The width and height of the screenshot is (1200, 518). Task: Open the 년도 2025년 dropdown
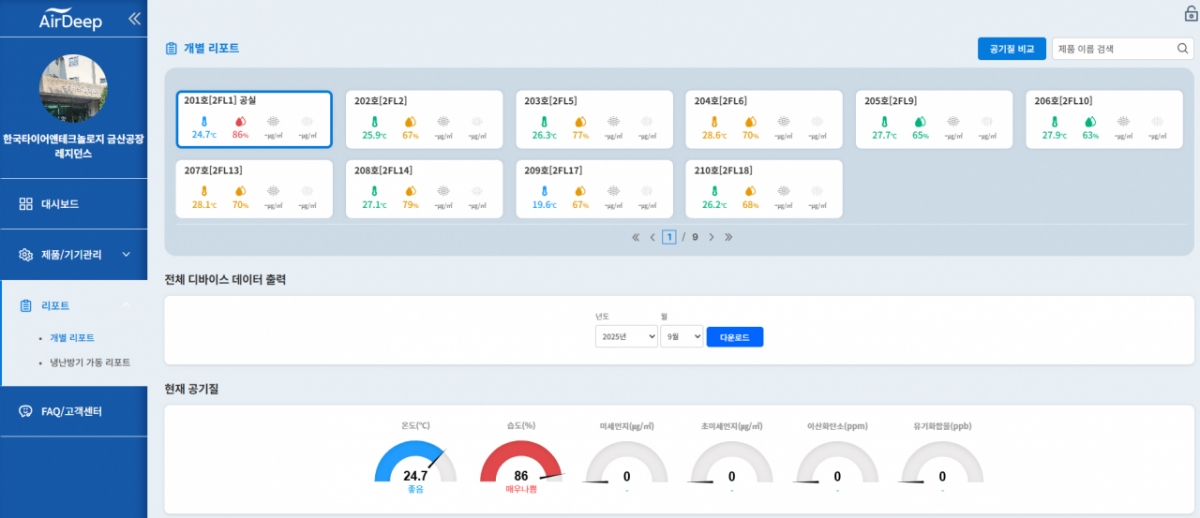(626, 337)
